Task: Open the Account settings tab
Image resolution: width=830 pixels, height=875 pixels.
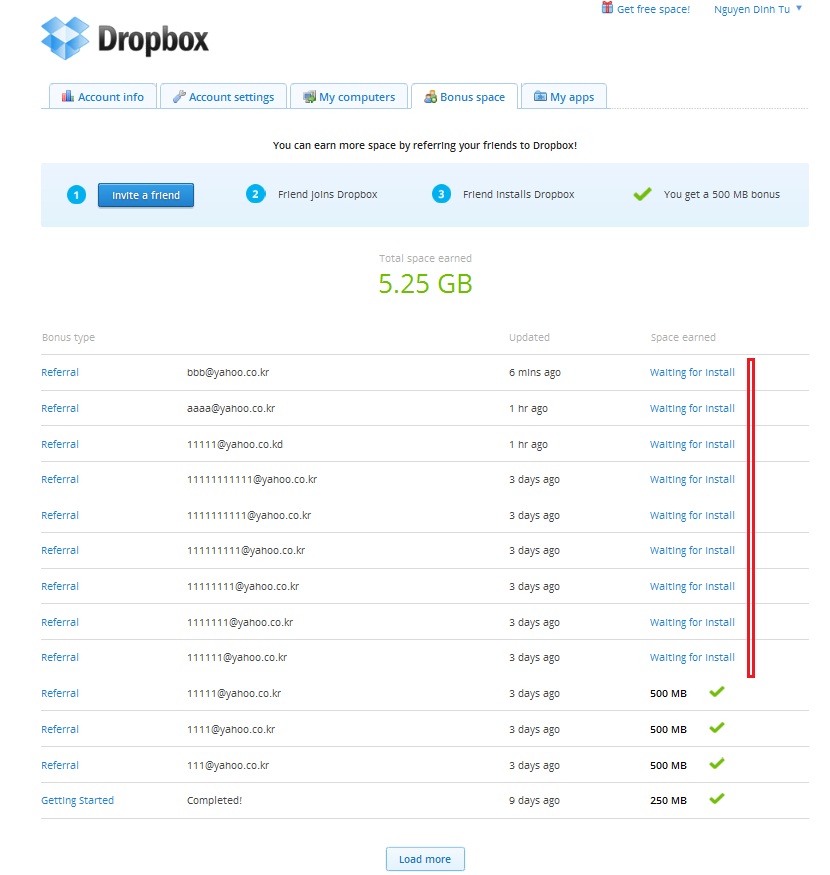Action: (x=230, y=97)
